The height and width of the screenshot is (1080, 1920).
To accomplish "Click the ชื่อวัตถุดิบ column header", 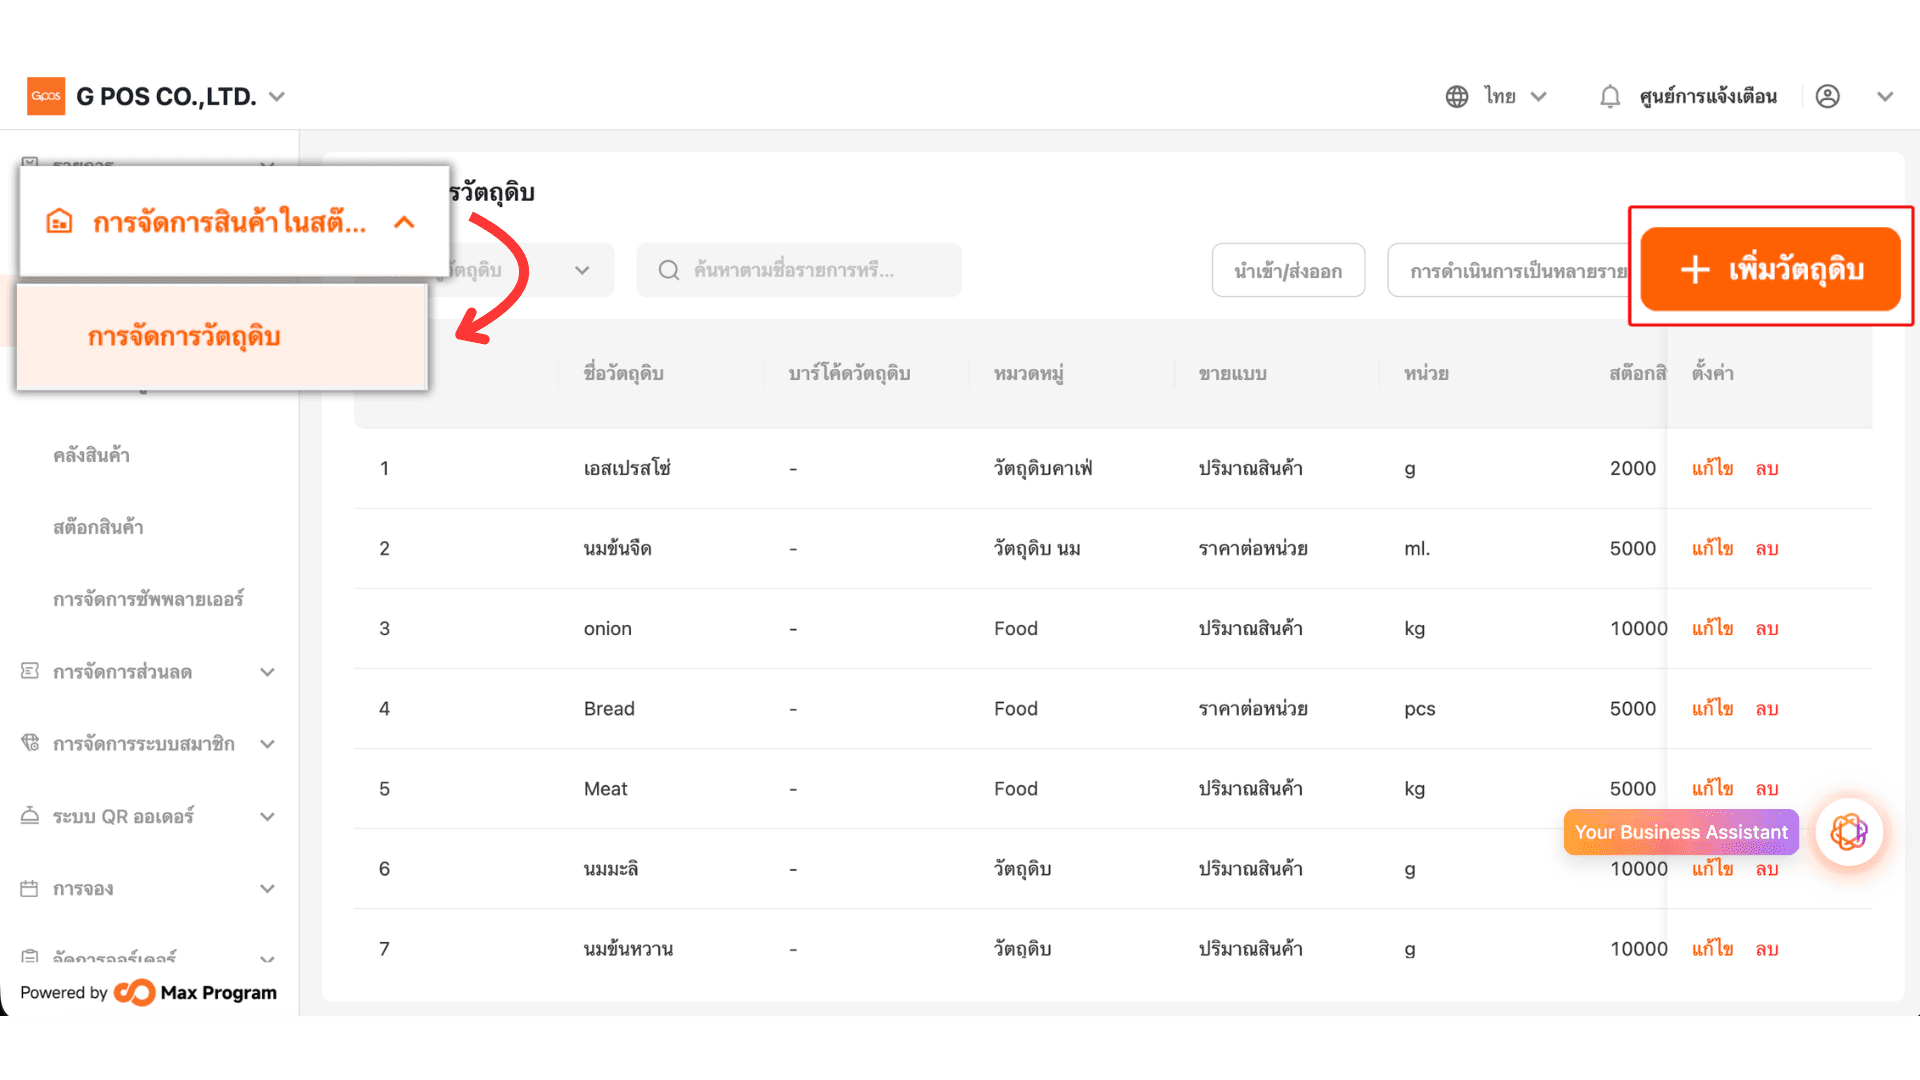I will pyautogui.click(x=624, y=373).
